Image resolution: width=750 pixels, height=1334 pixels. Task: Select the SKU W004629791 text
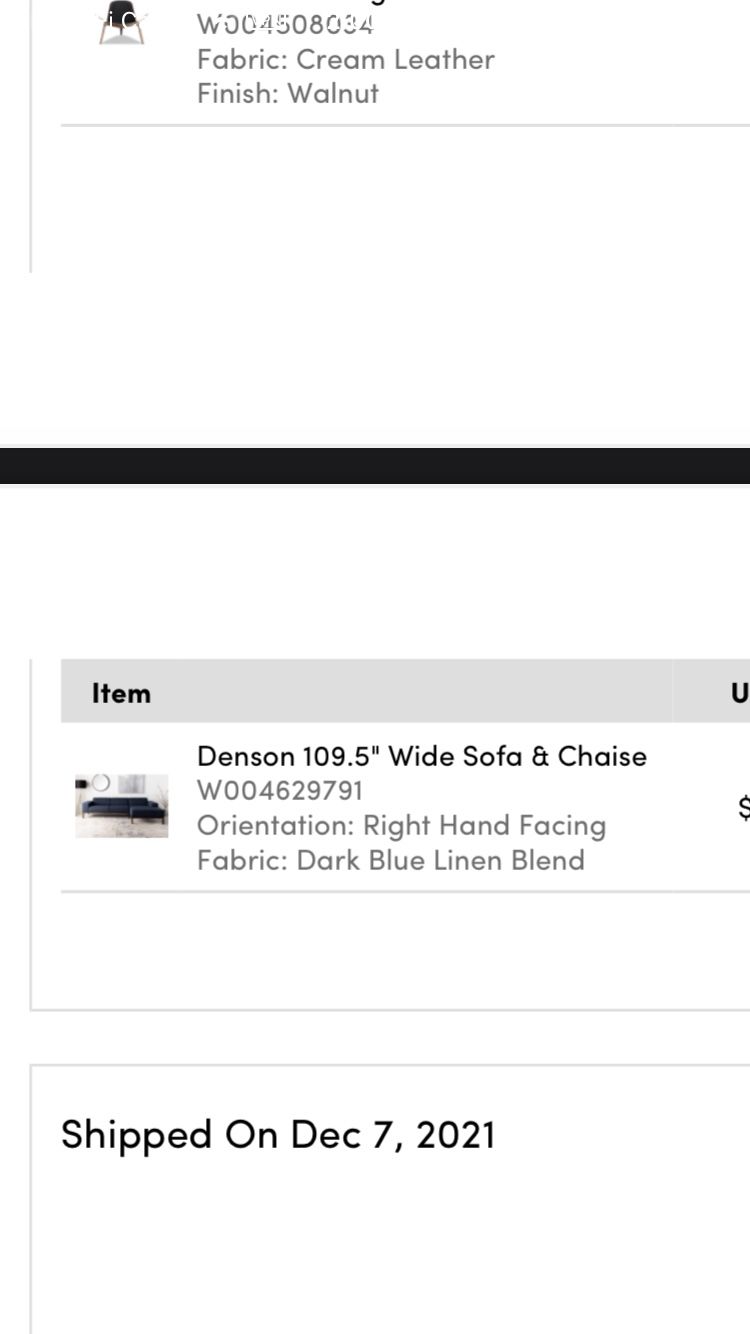click(x=280, y=790)
